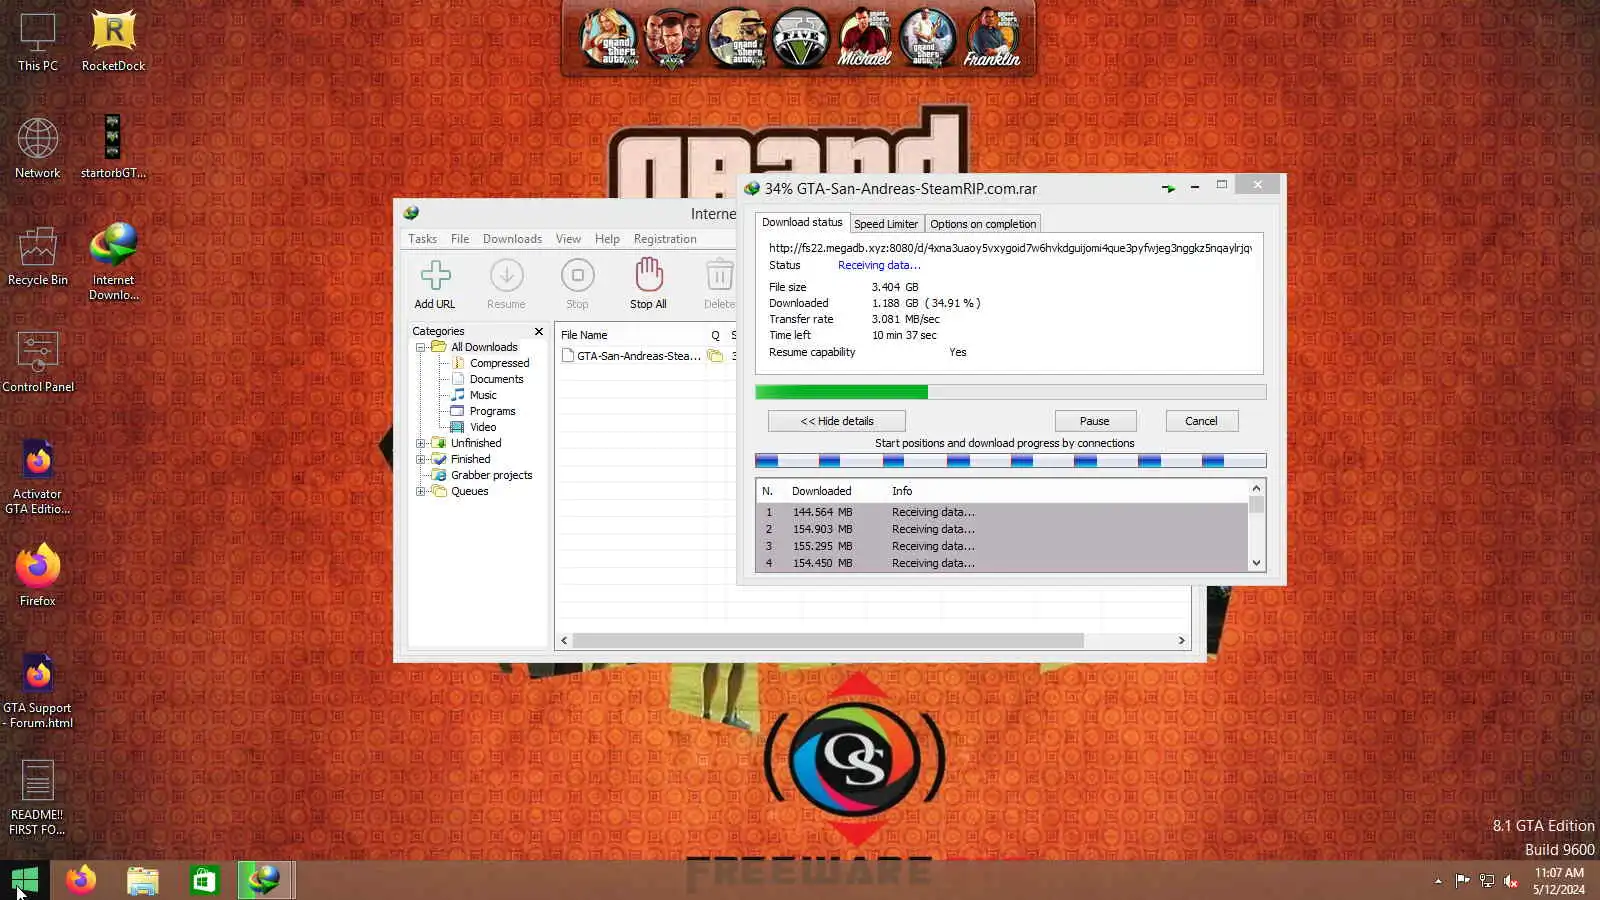Select the GTA-San-Andreas file row
1600x900 pixels.
coord(648,356)
